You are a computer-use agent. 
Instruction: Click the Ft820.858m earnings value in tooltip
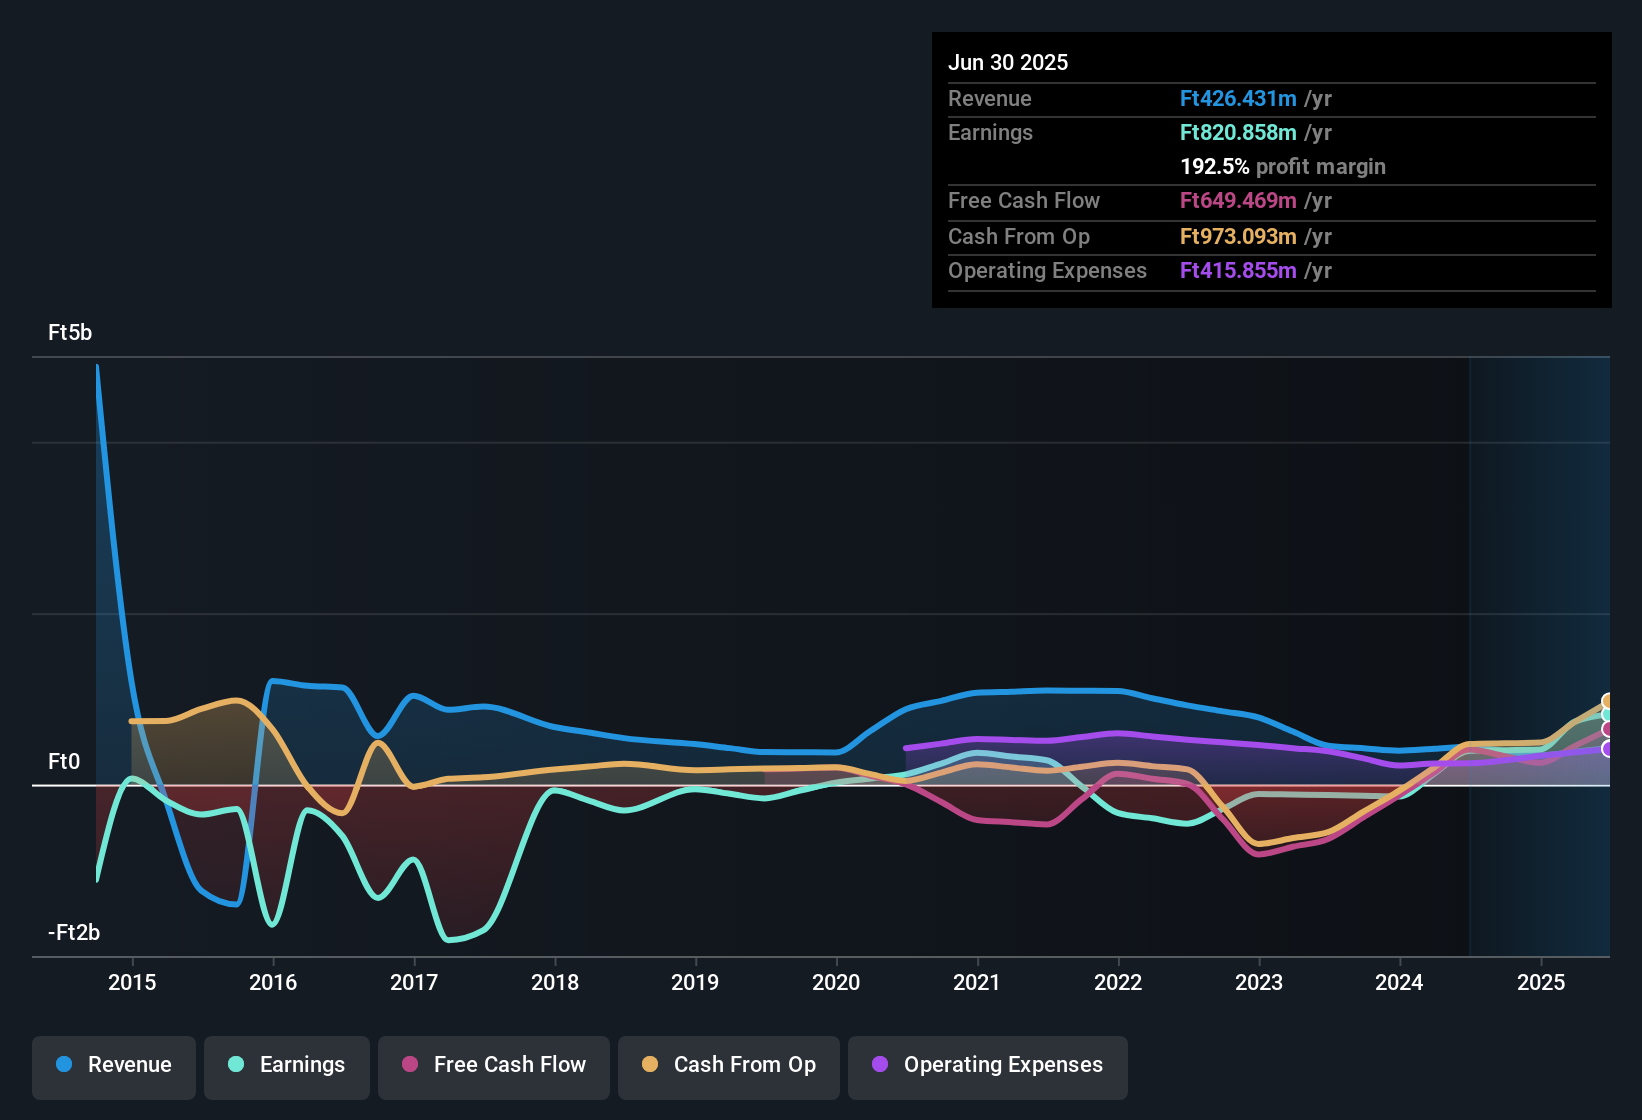pos(1238,133)
